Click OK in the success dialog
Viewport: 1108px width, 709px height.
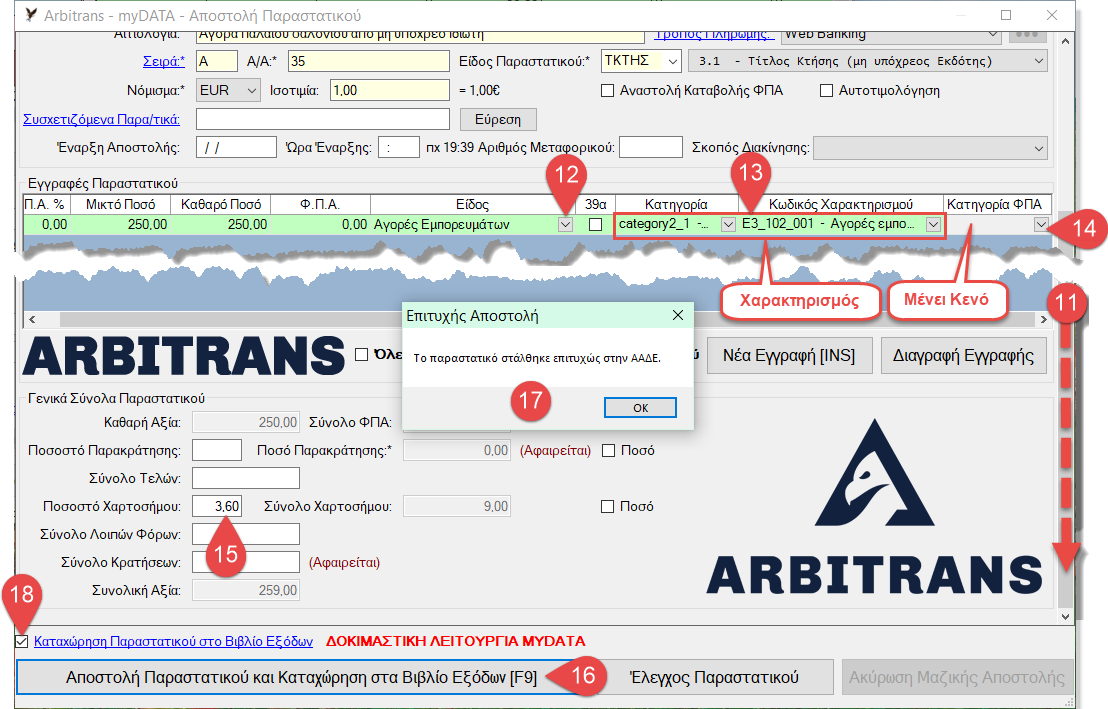click(x=640, y=408)
